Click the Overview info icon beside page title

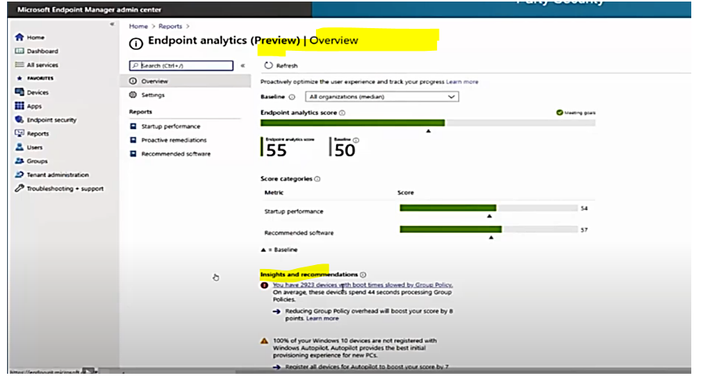[x=136, y=43]
